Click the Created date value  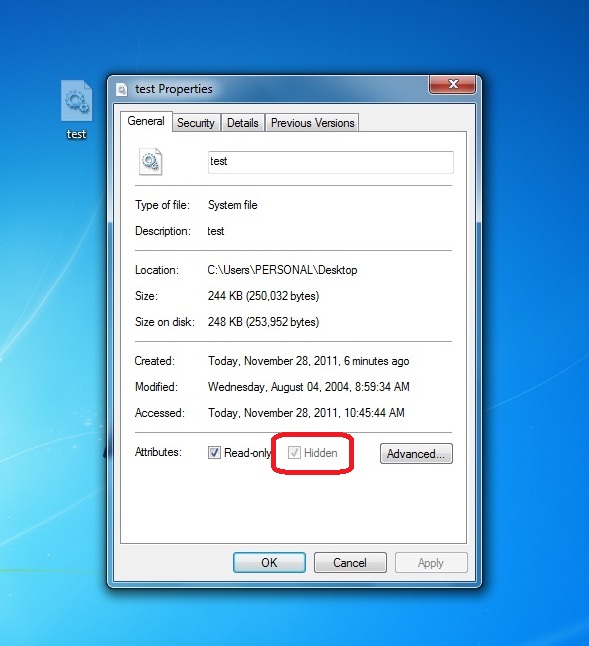click(x=309, y=361)
